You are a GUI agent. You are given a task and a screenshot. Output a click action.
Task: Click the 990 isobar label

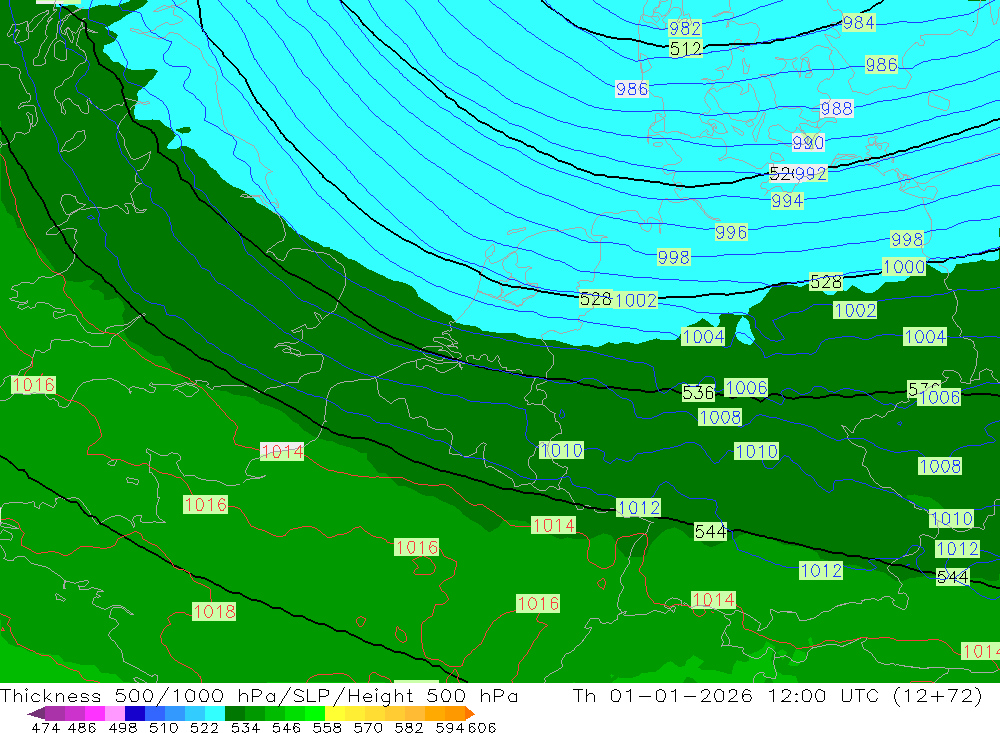point(808,142)
